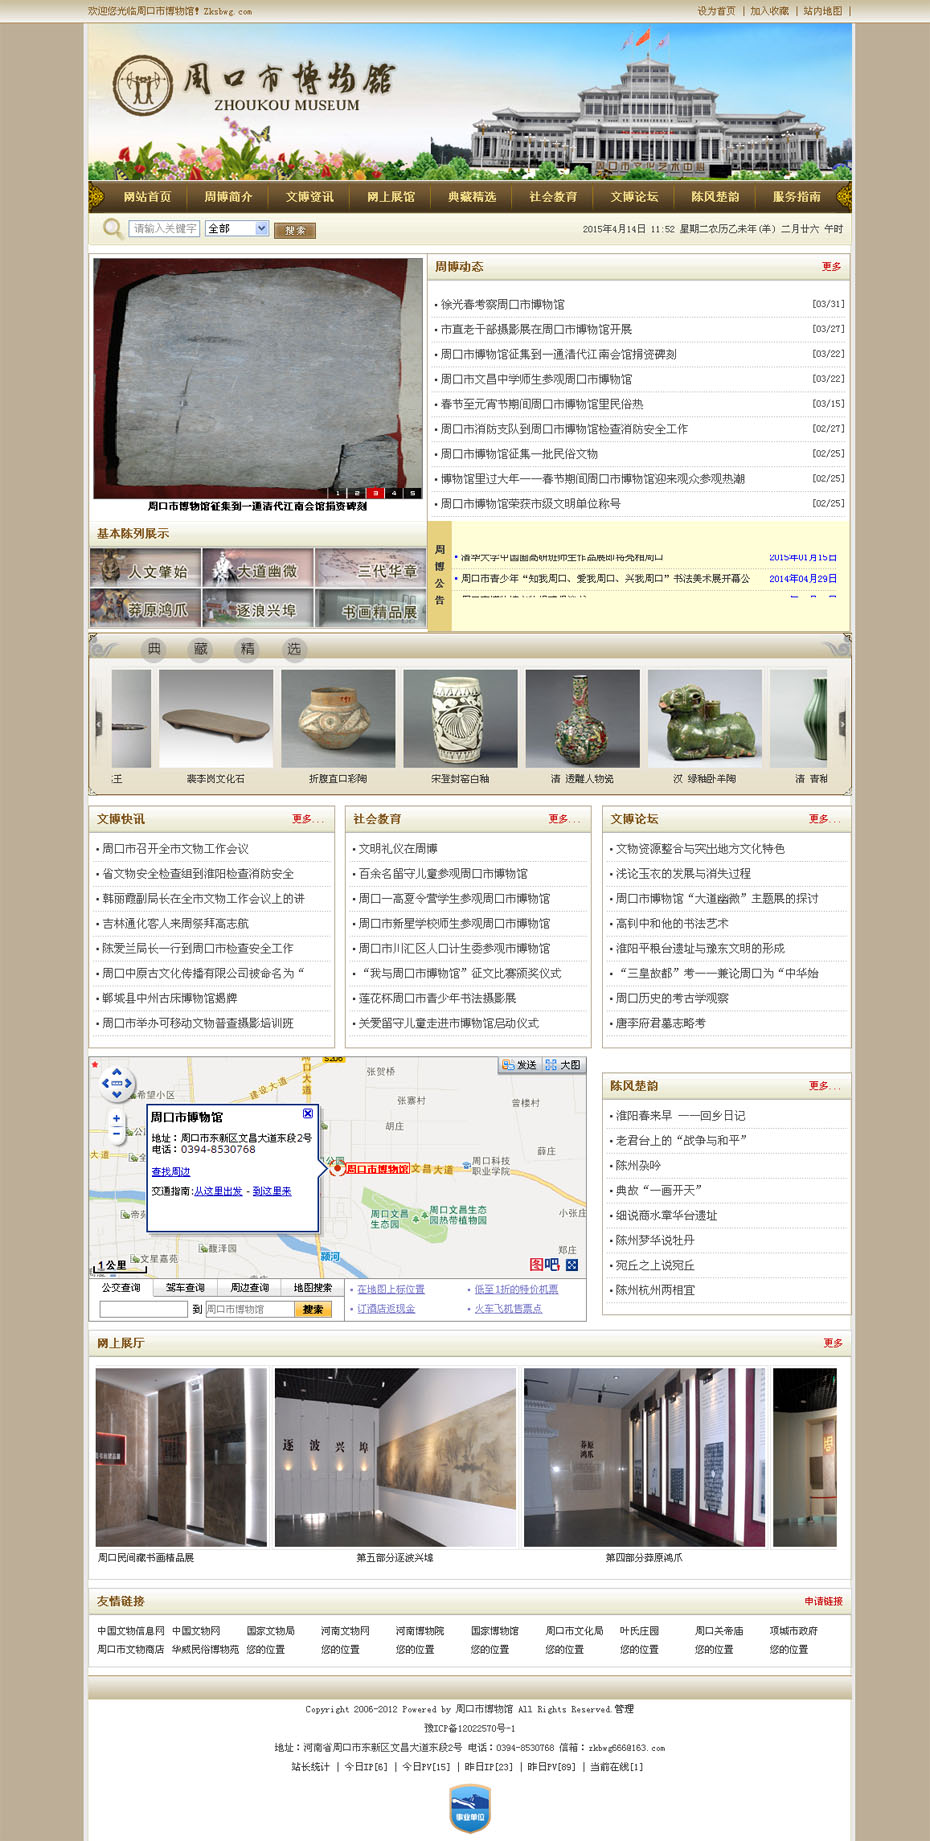Switch to the 周边查询 map tab

click(249, 1288)
